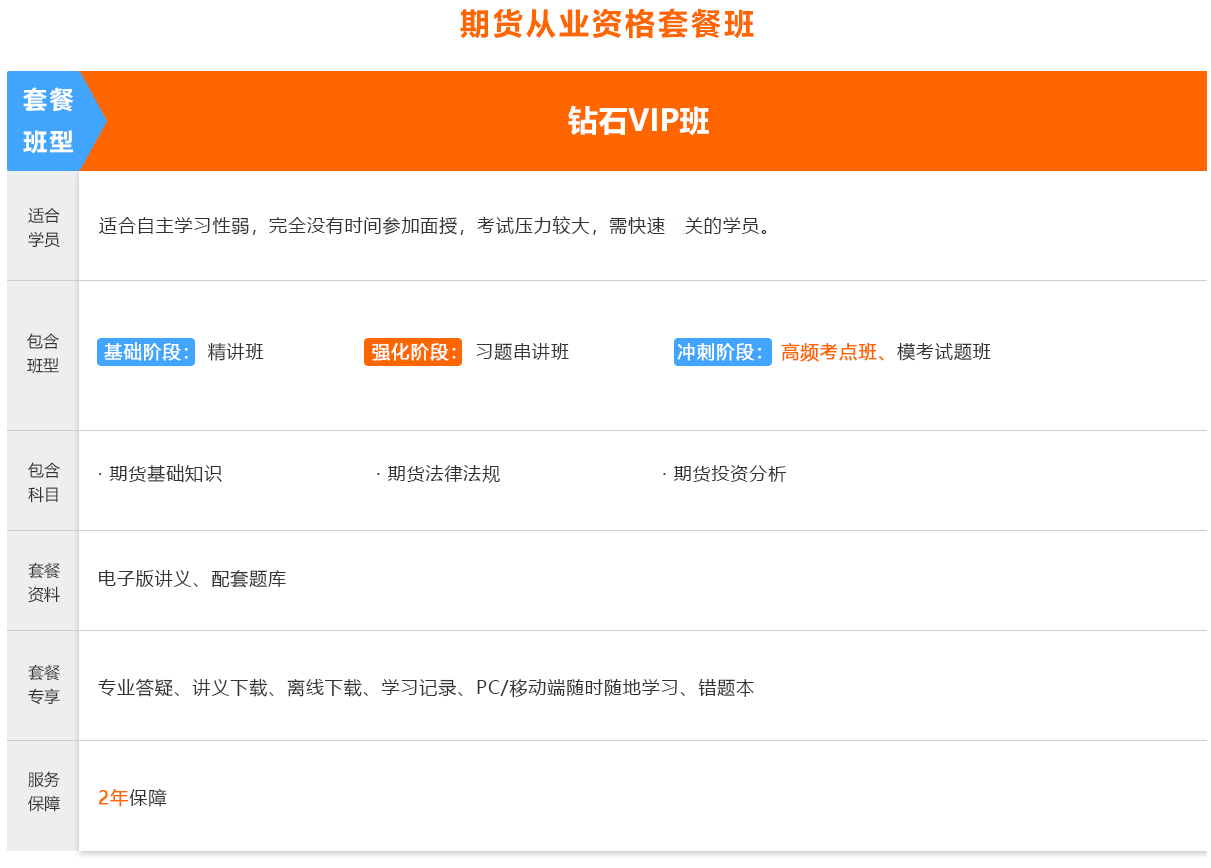This screenshot has width=1211, height=868.
Task: Click the 包含班型 row label
Action: pos(43,353)
